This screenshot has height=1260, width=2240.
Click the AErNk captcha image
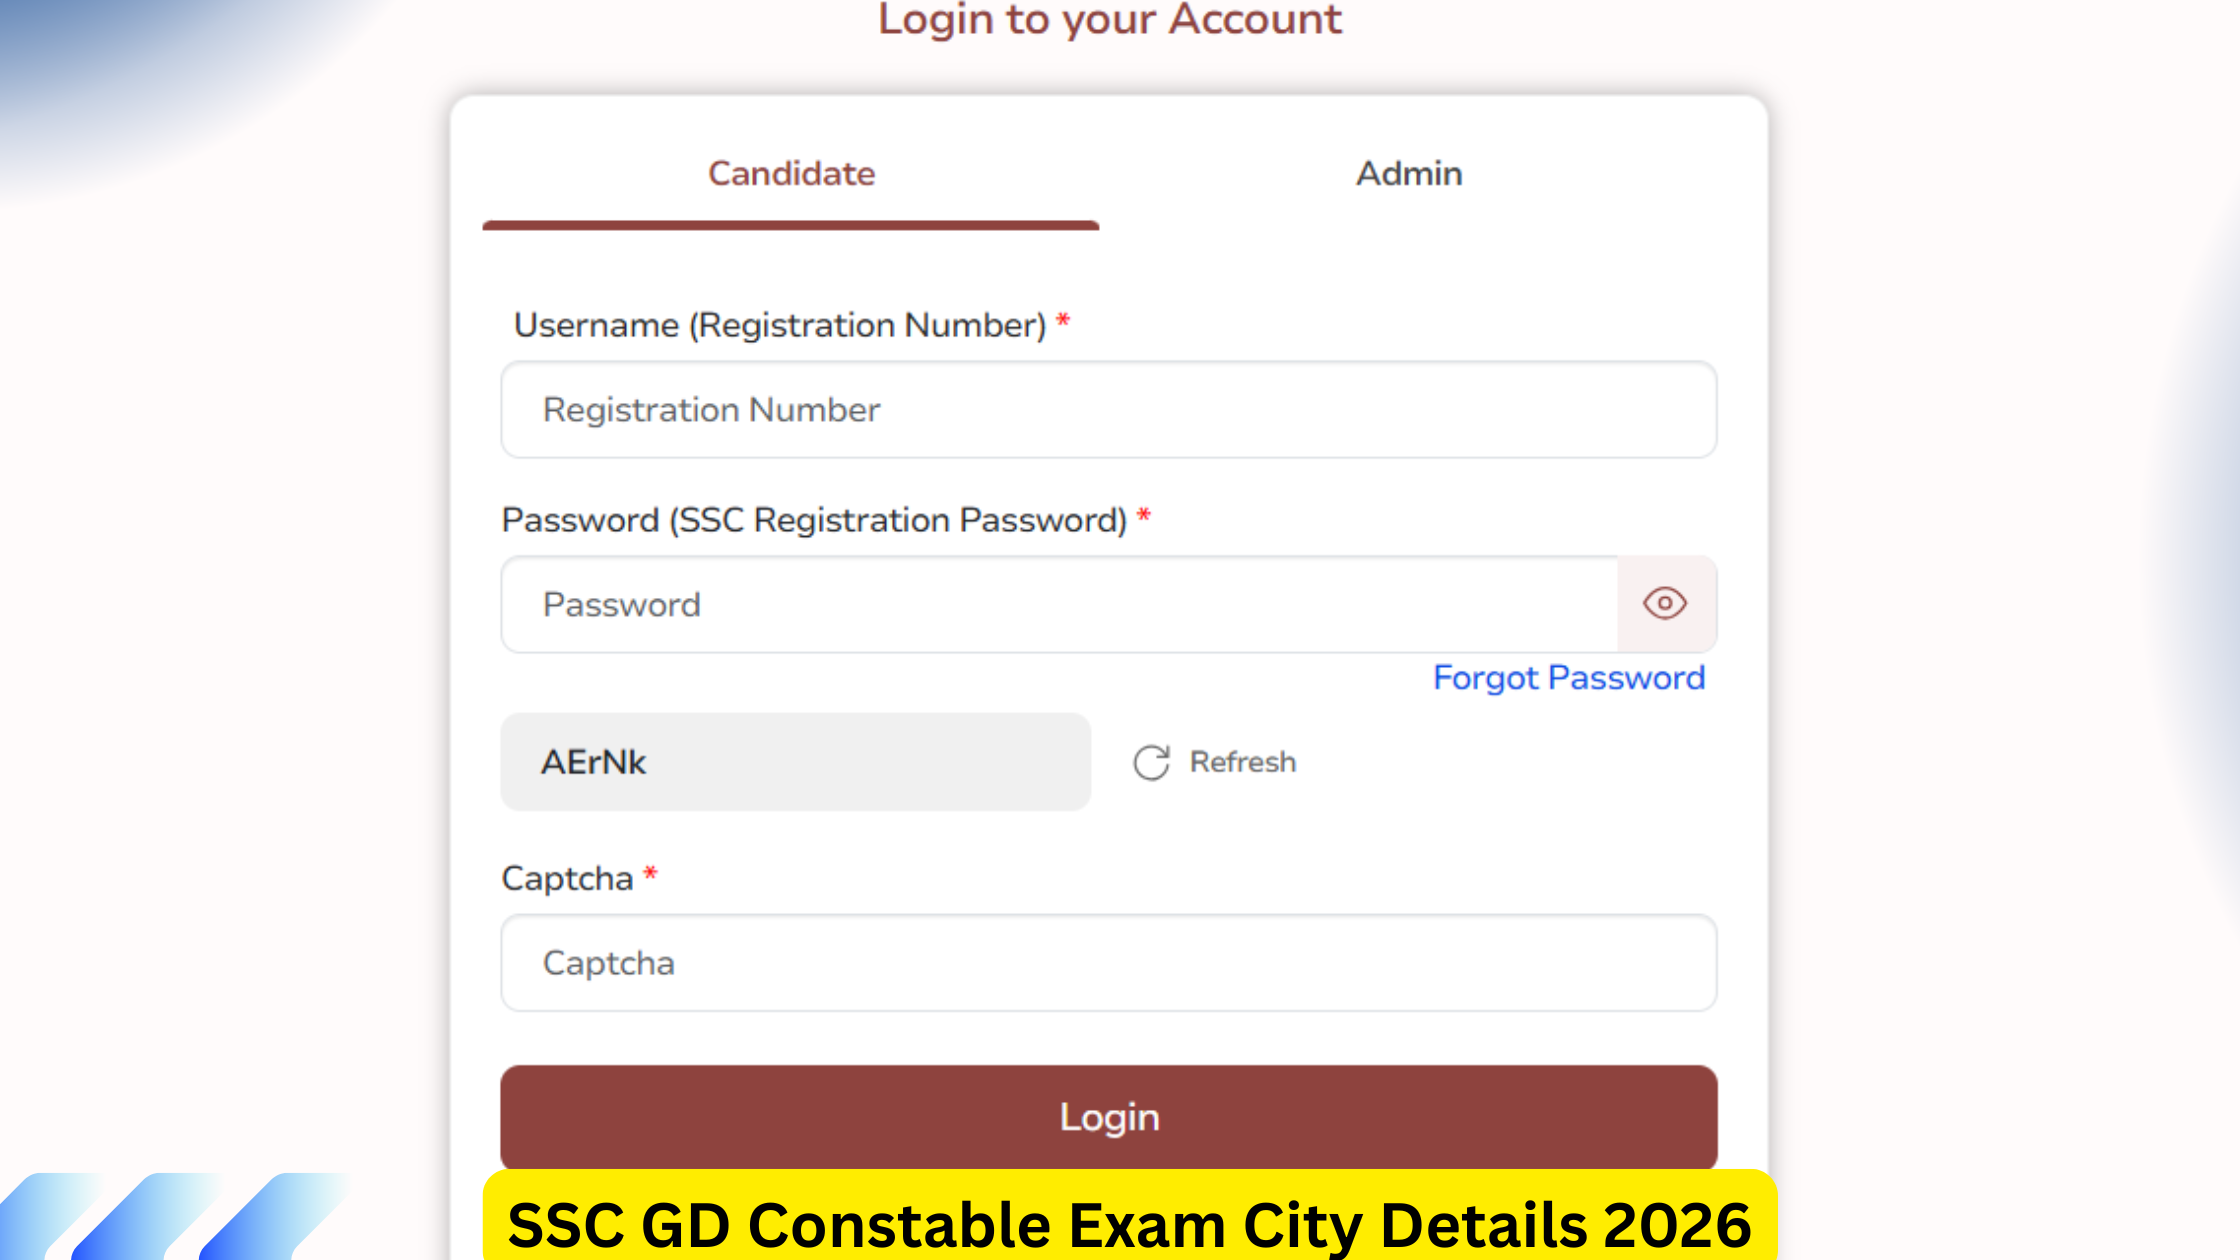tap(795, 762)
